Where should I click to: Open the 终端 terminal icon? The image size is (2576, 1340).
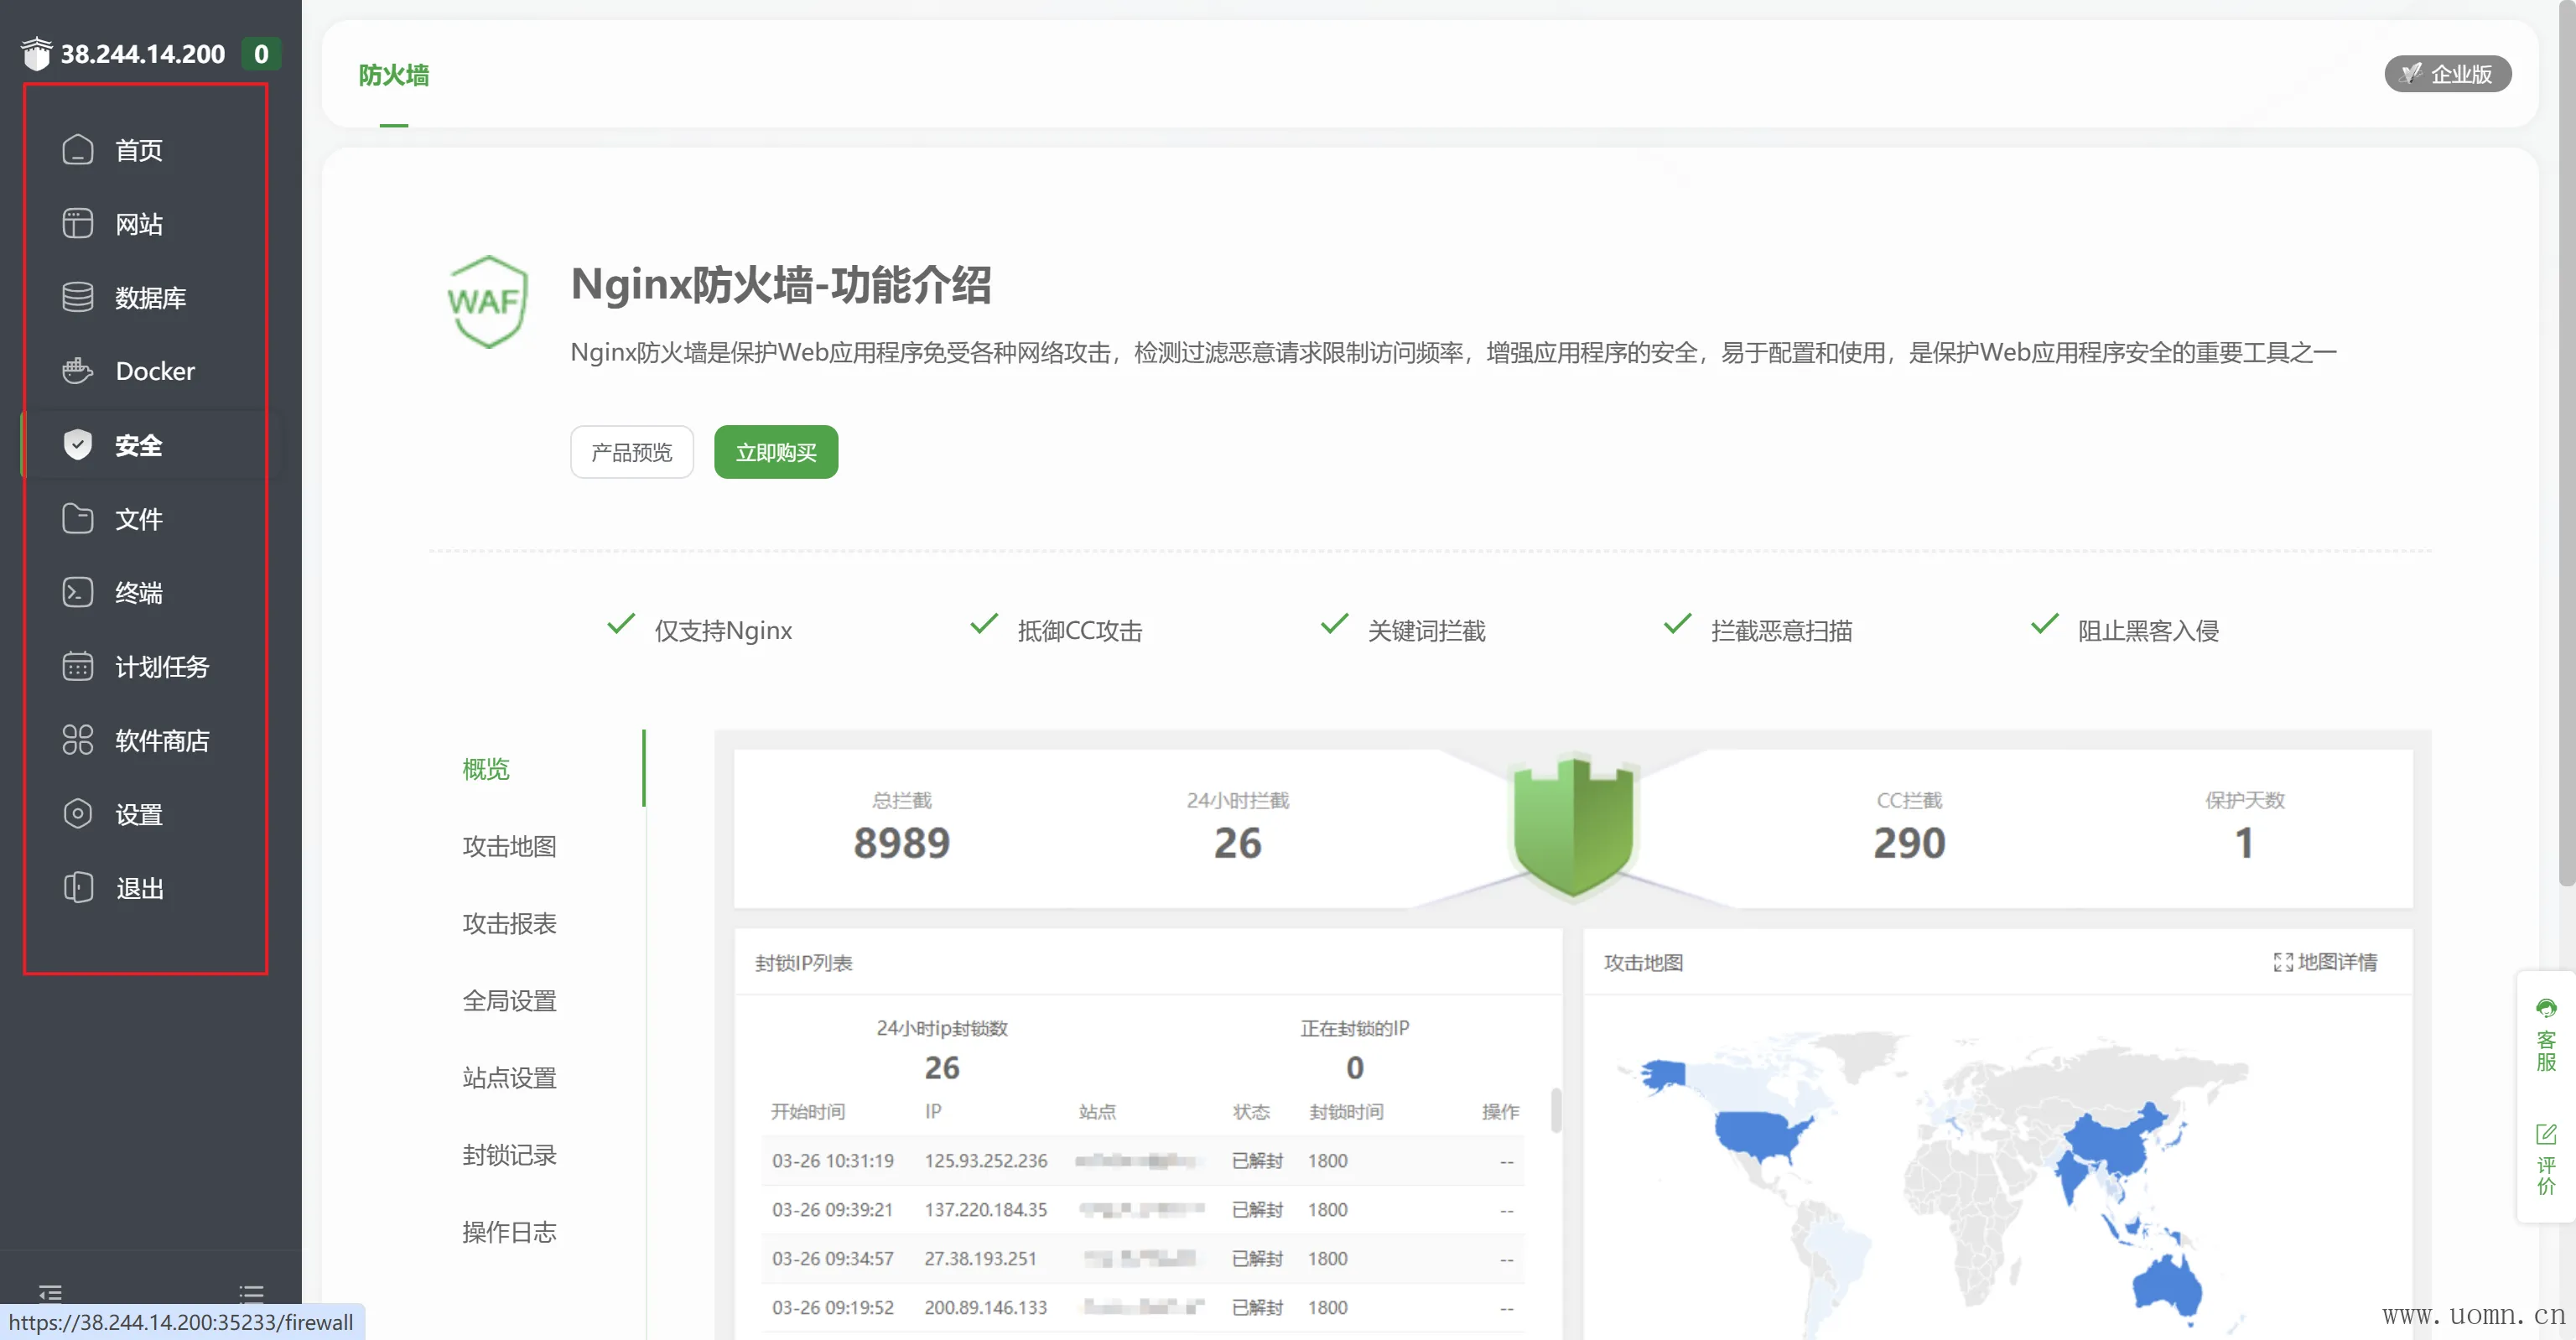[77, 592]
